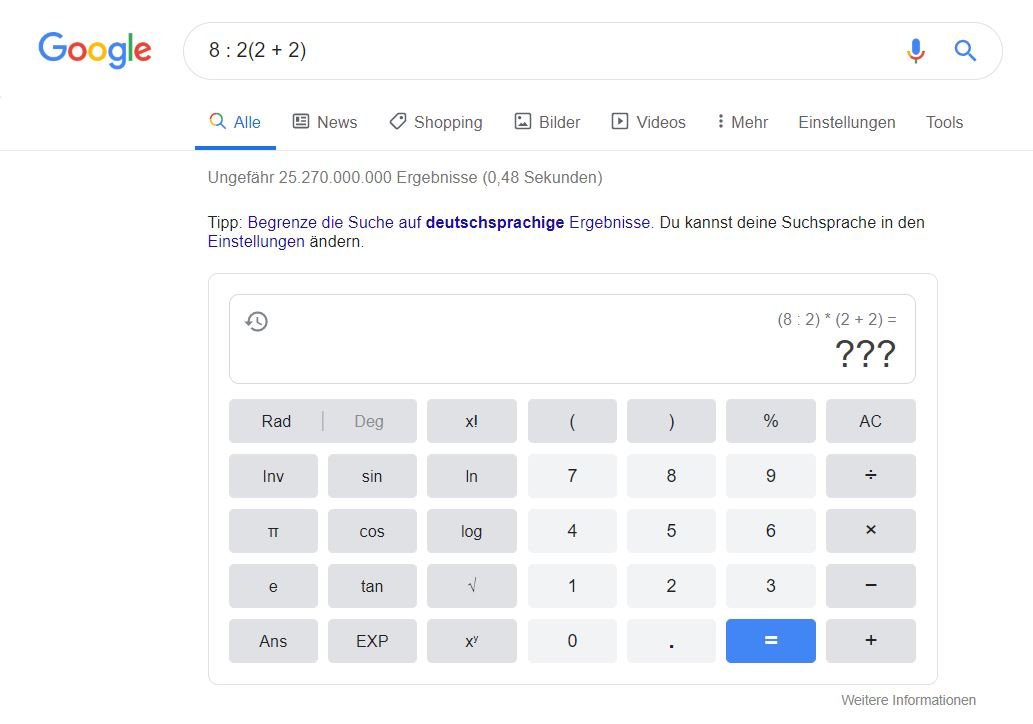Click the blue search magnifier icon
Viewport: 1033px width, 724px height.
pos(965,50)
